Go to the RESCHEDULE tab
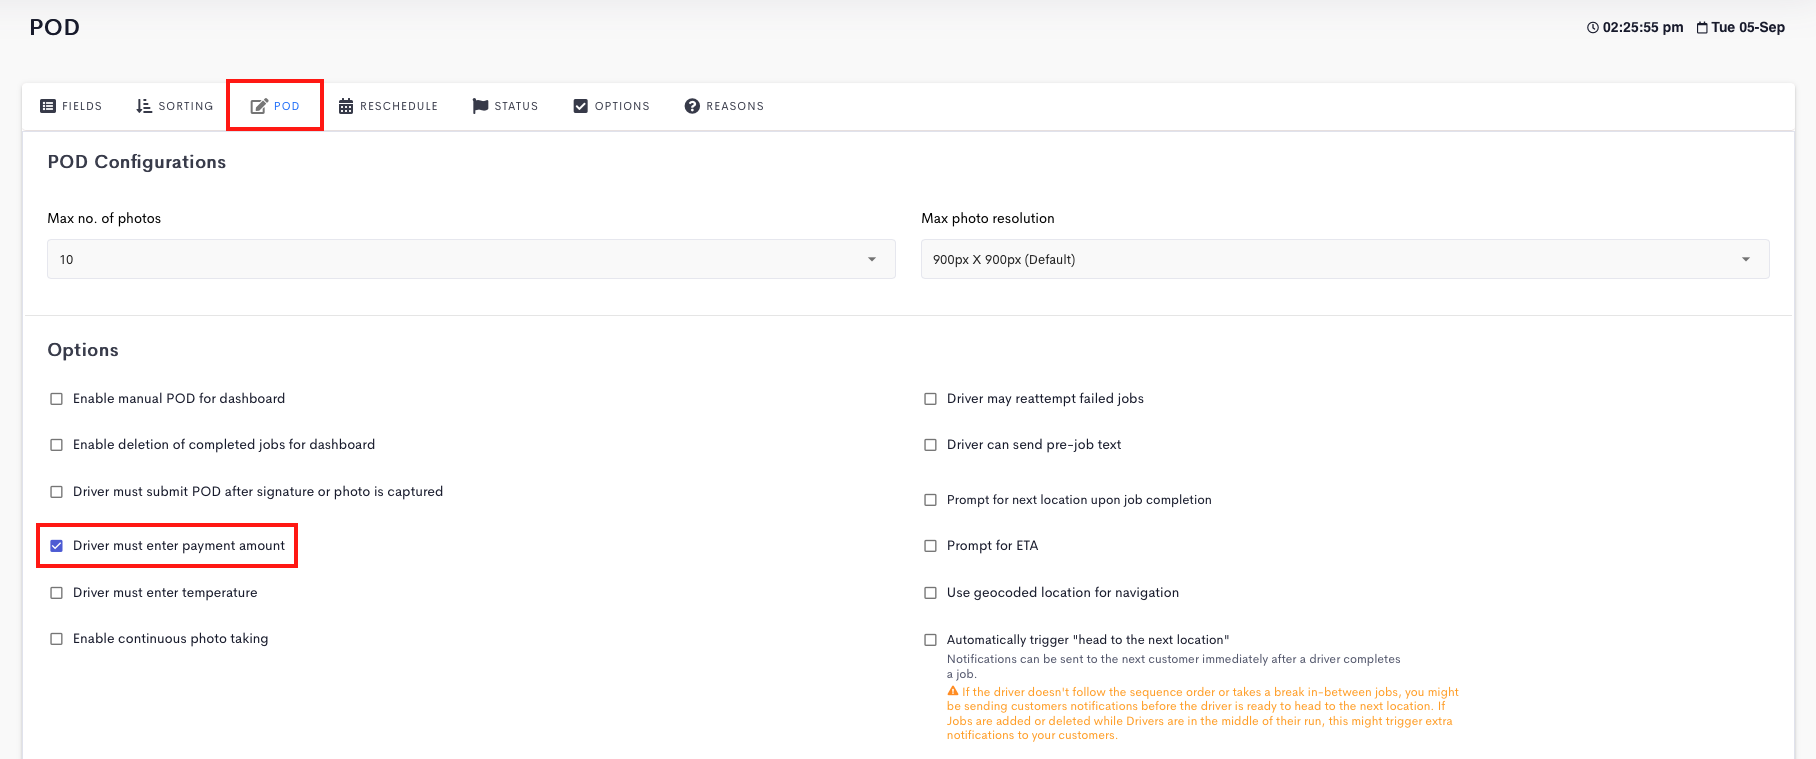The height and width of the screenshot is (759, 1816). tap(389, 106)
